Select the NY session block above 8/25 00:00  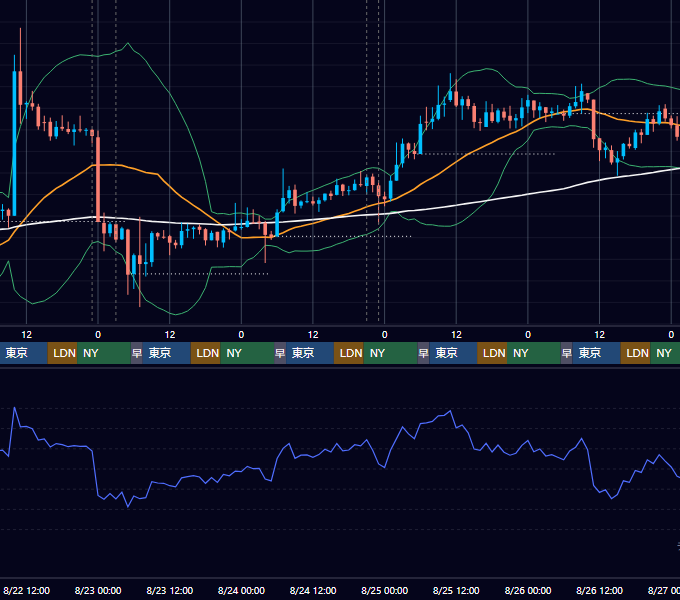coord(390,353)
